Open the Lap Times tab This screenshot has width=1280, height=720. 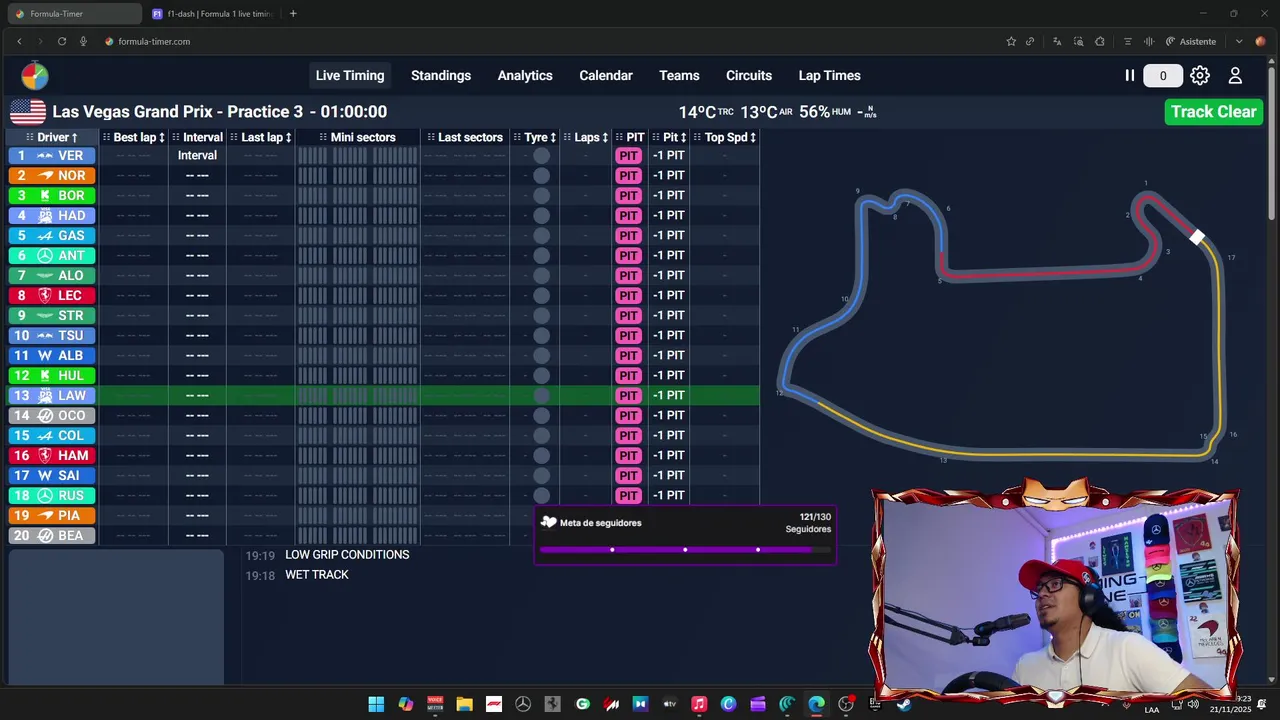tap(829, 76)
